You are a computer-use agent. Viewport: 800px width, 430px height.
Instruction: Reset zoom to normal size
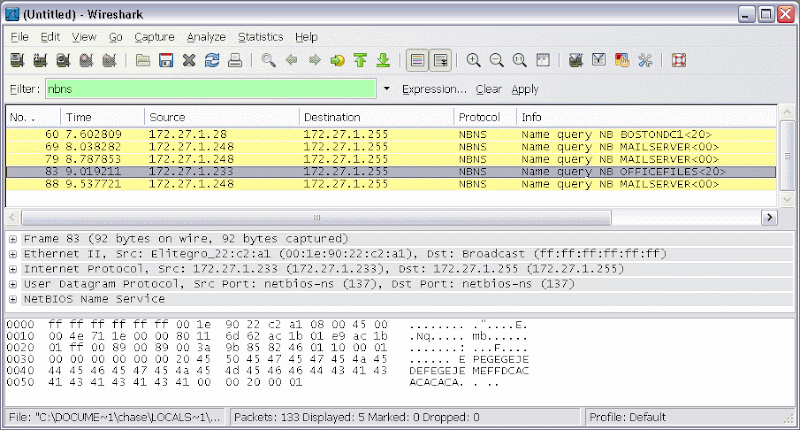click(x=519, y=61)
